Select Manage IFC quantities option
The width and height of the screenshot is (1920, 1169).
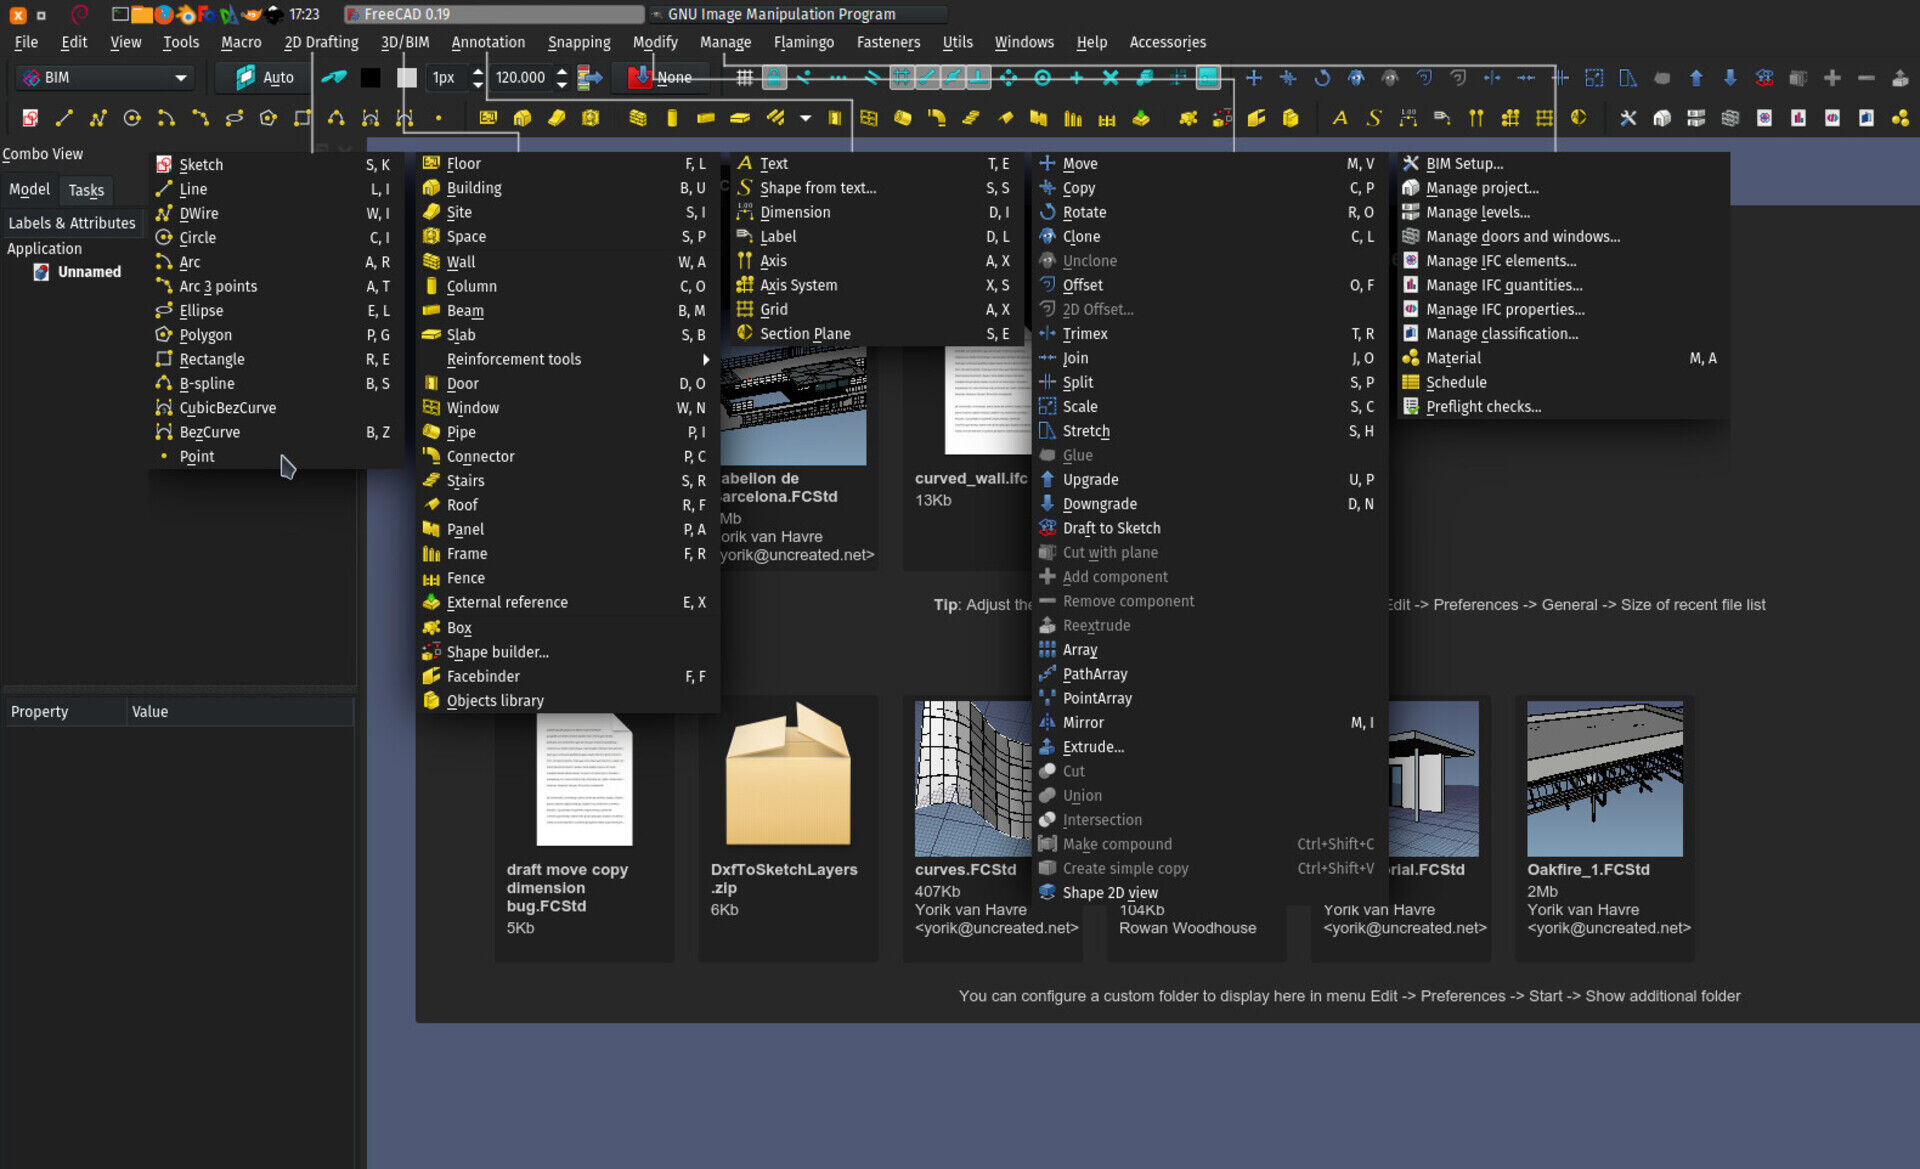[1503, 285]
